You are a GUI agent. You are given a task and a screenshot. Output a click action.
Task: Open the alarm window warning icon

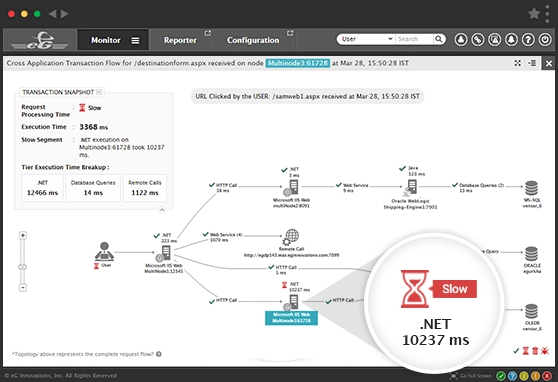[495, 39]
